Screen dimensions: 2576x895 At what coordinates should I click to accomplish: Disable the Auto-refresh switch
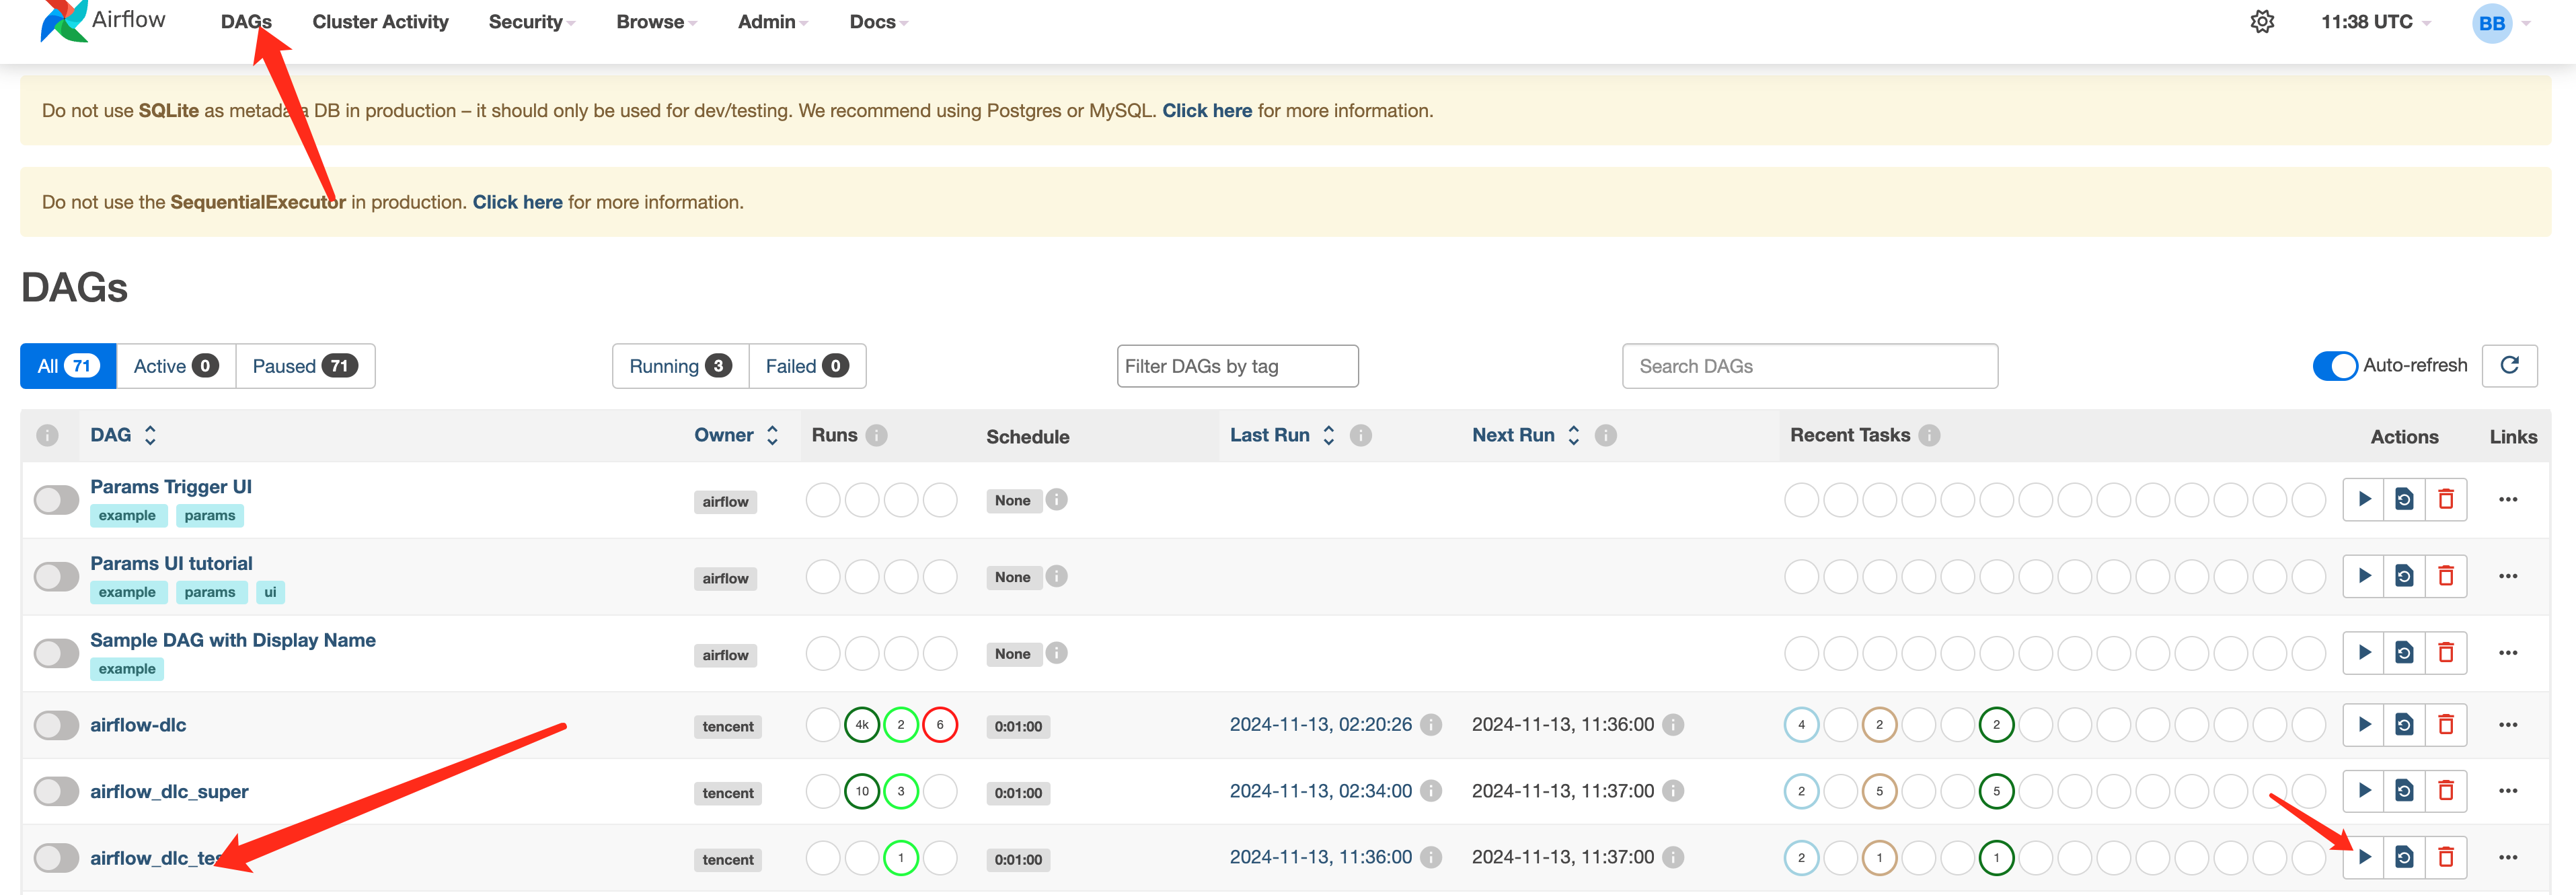[2335, 366]
